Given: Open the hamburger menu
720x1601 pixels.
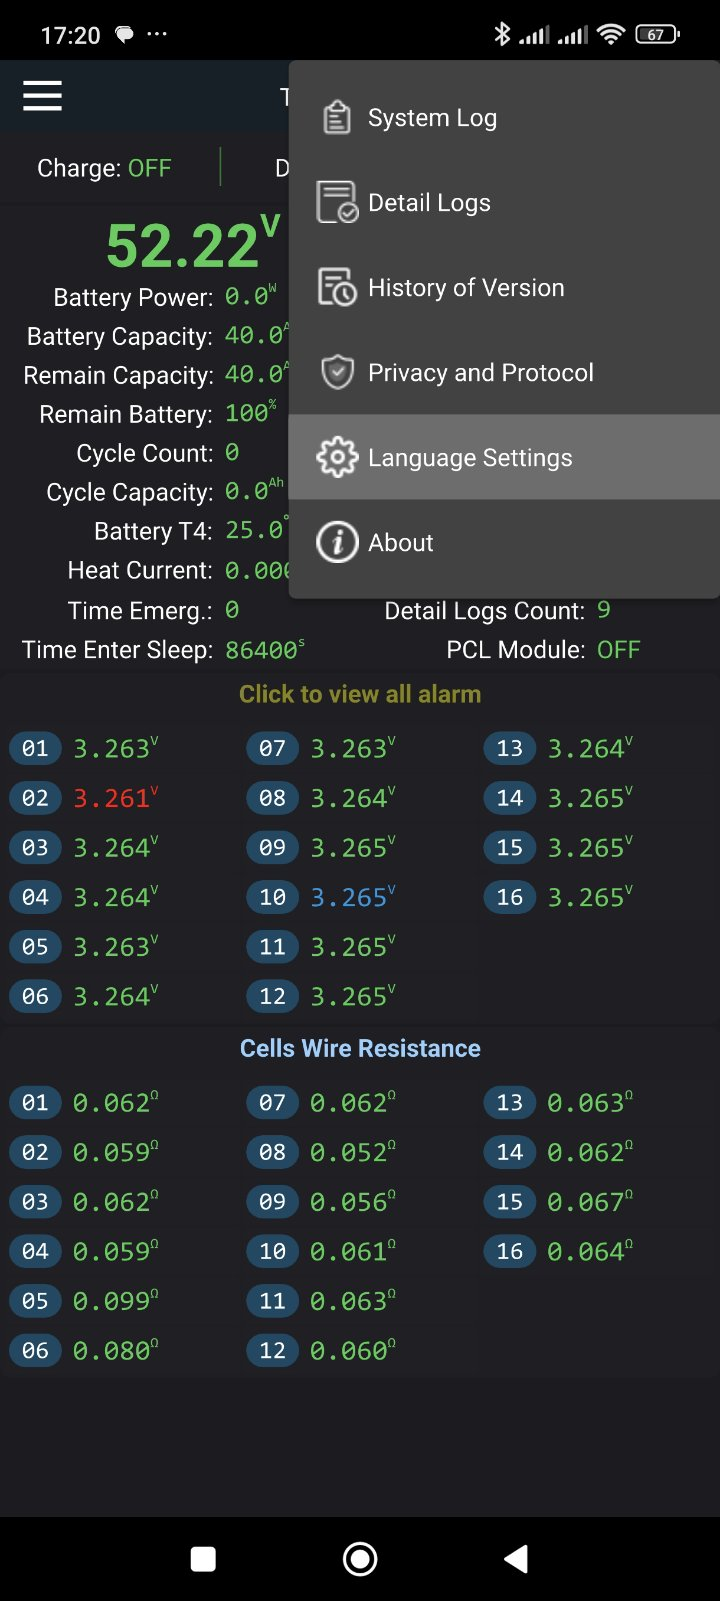Looking at the screenshot, I should 42,96.
